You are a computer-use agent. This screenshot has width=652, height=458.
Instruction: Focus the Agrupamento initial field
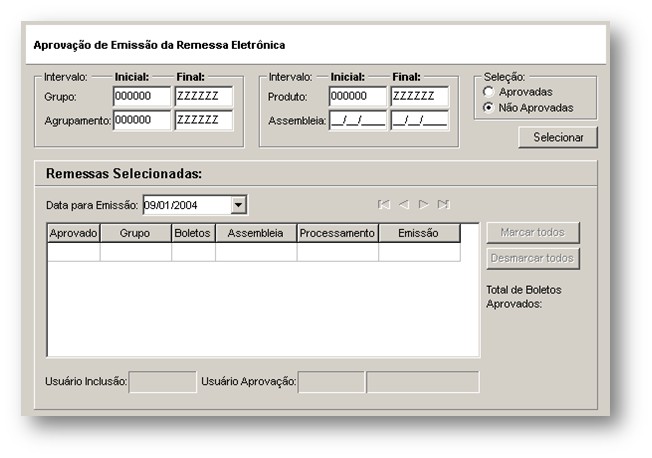tap(142, 120)
